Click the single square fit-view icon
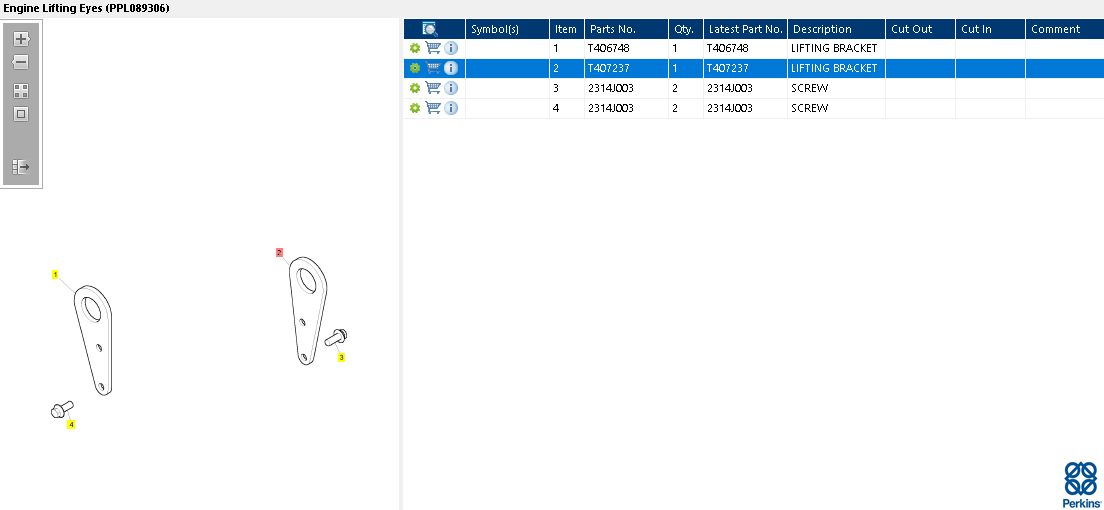 tap(21, 114)
